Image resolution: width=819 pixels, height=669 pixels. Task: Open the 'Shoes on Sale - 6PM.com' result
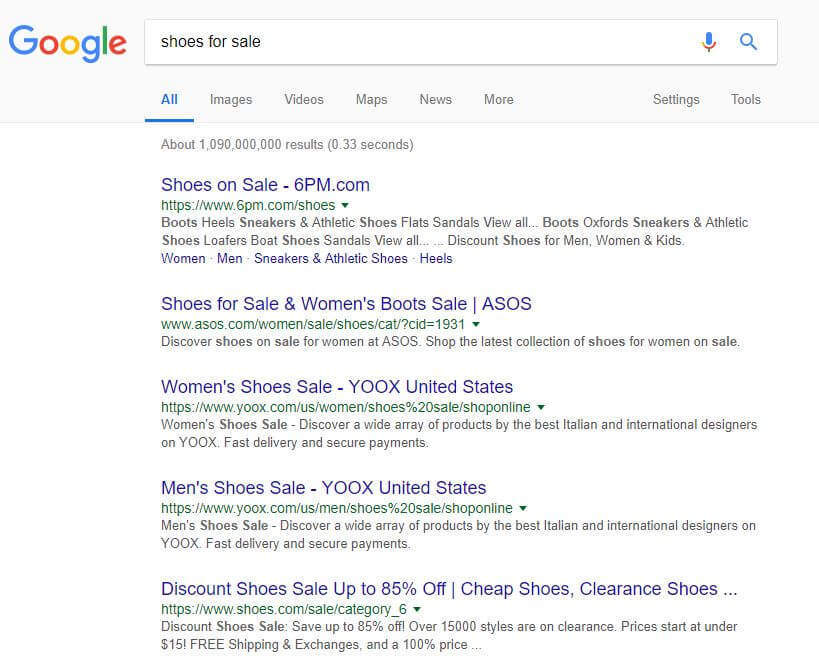coord(265,185)
